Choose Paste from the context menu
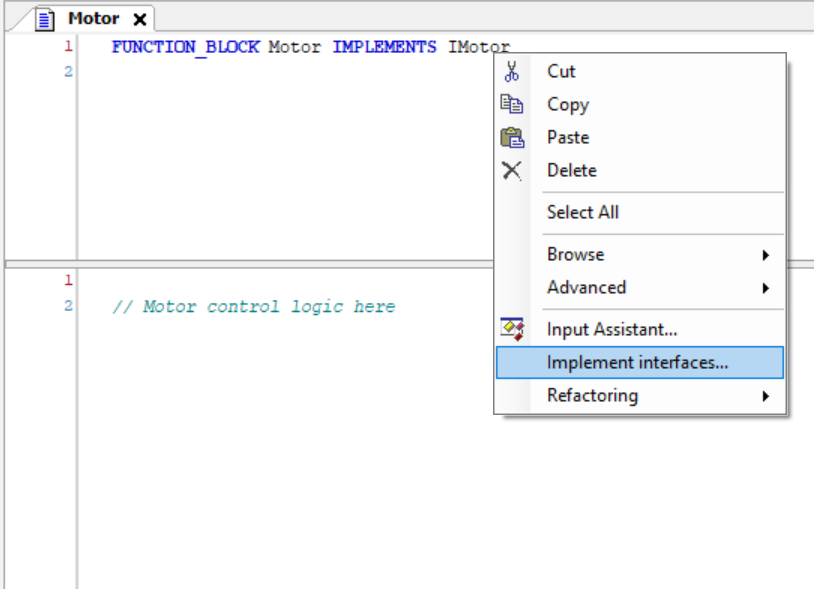This screenshot has height=589, width=814. pyautogui.click(x=640, y=138)
